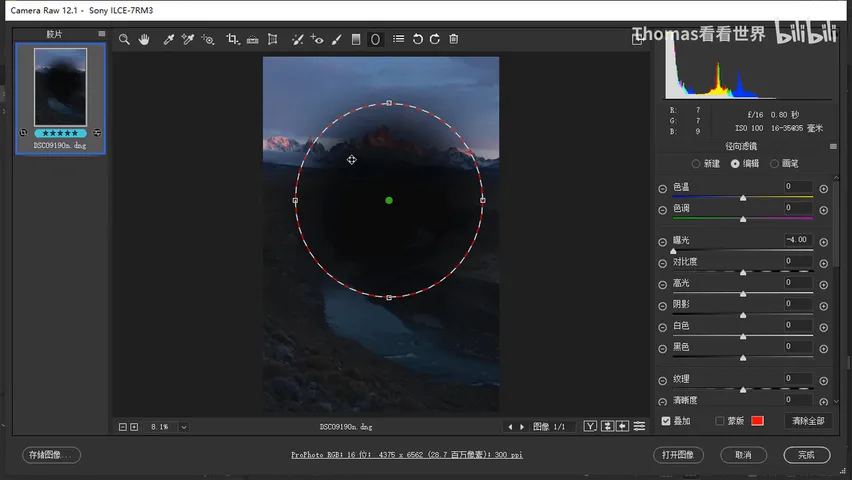
Task: Open the filmstrip panel menu icon
Action: pos(102,34)
